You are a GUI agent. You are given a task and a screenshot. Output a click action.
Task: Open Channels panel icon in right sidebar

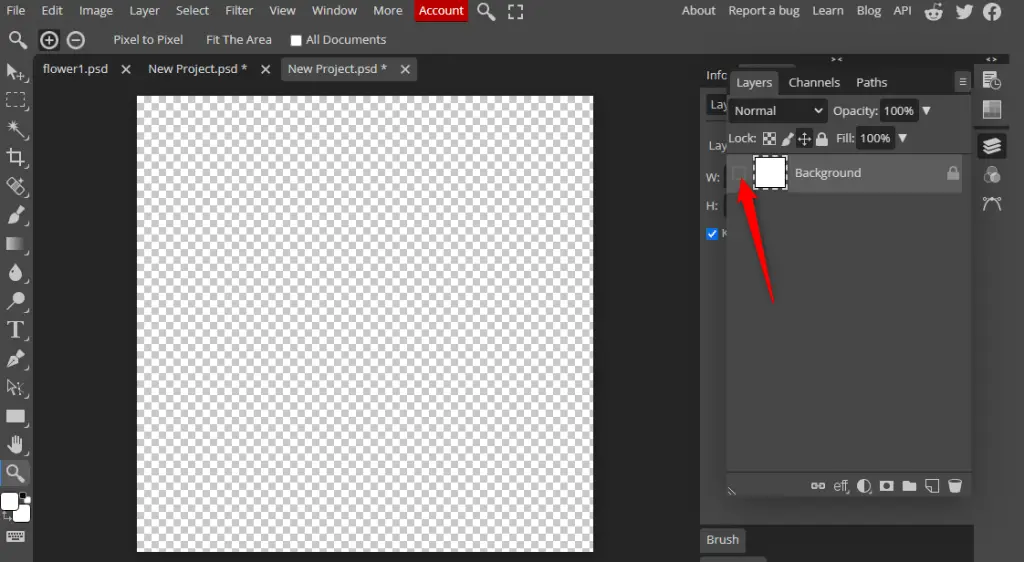click(x=991, y=175)
